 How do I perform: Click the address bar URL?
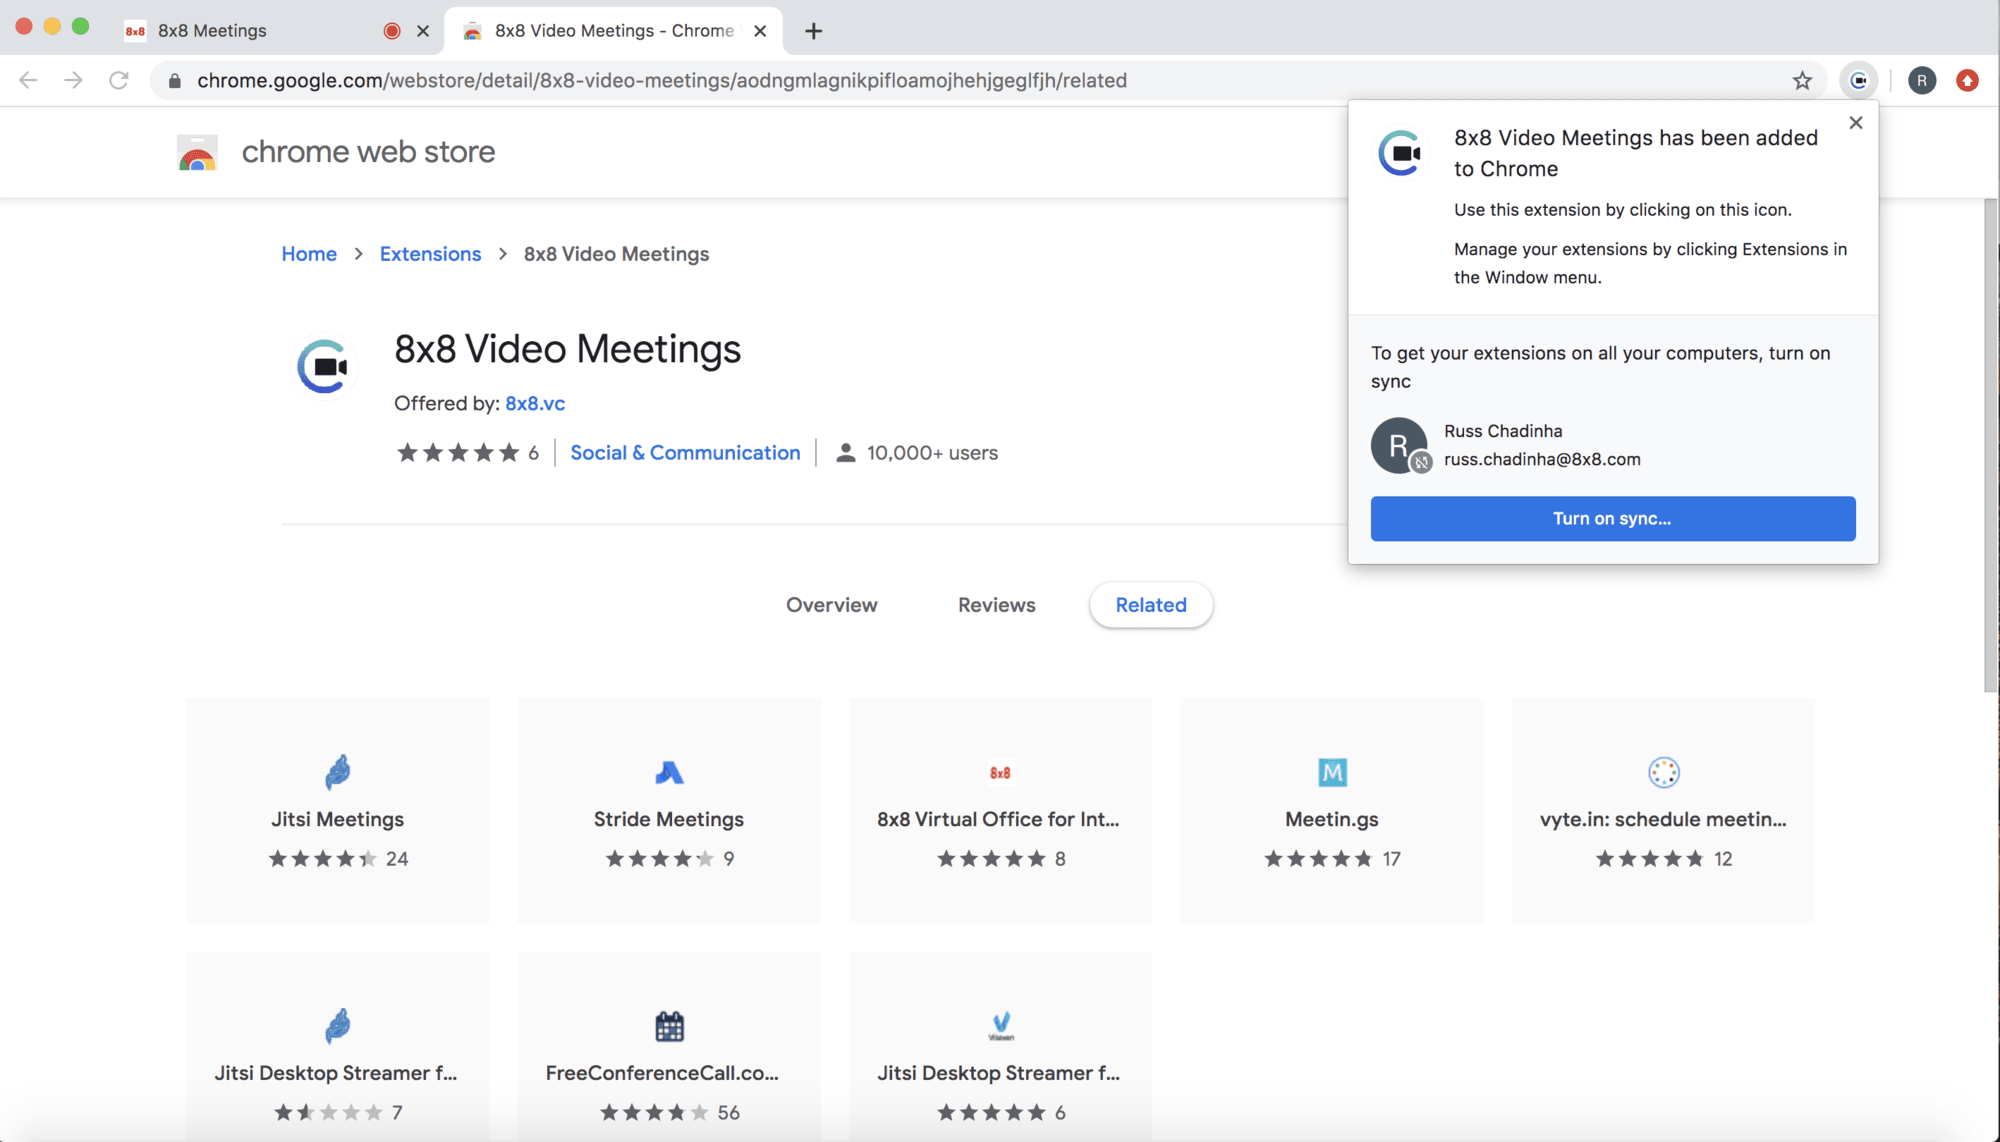point(662,81)
